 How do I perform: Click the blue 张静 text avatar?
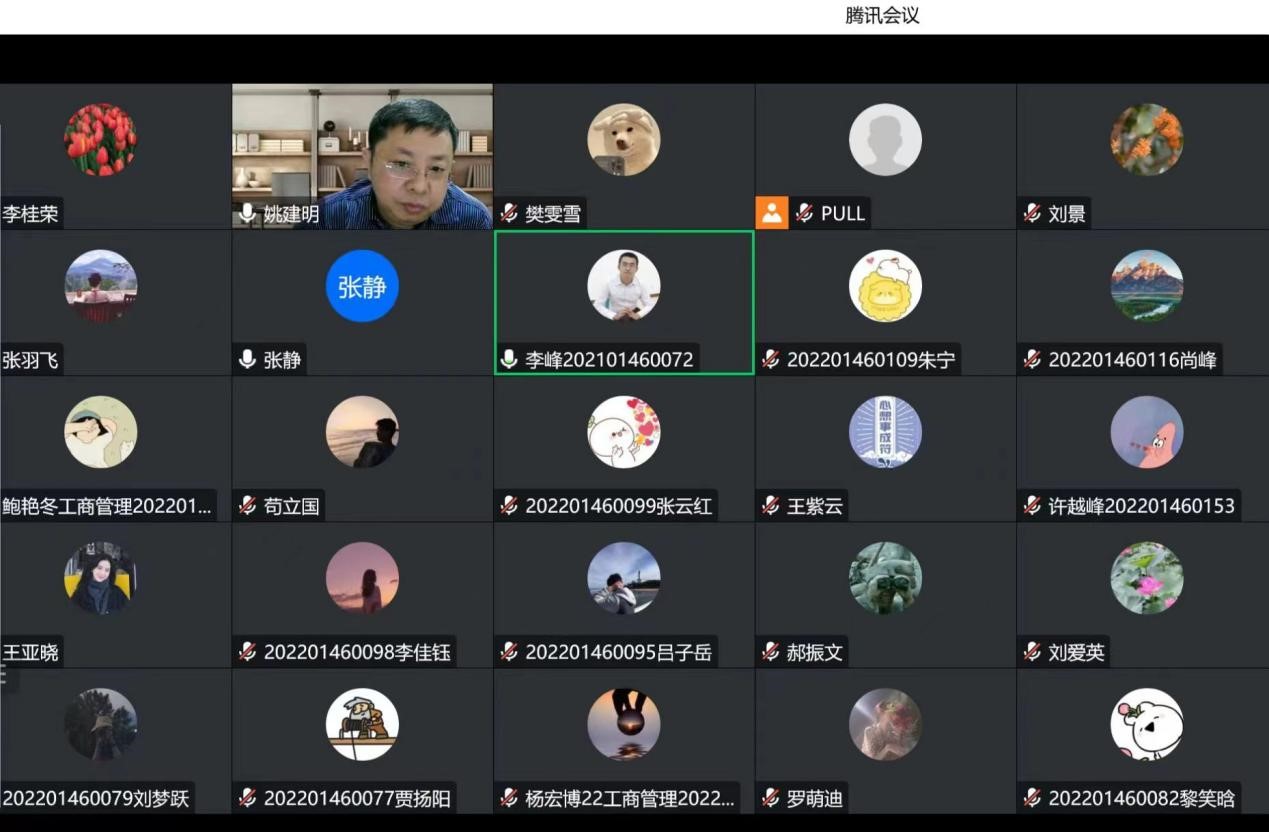[362, 286]
